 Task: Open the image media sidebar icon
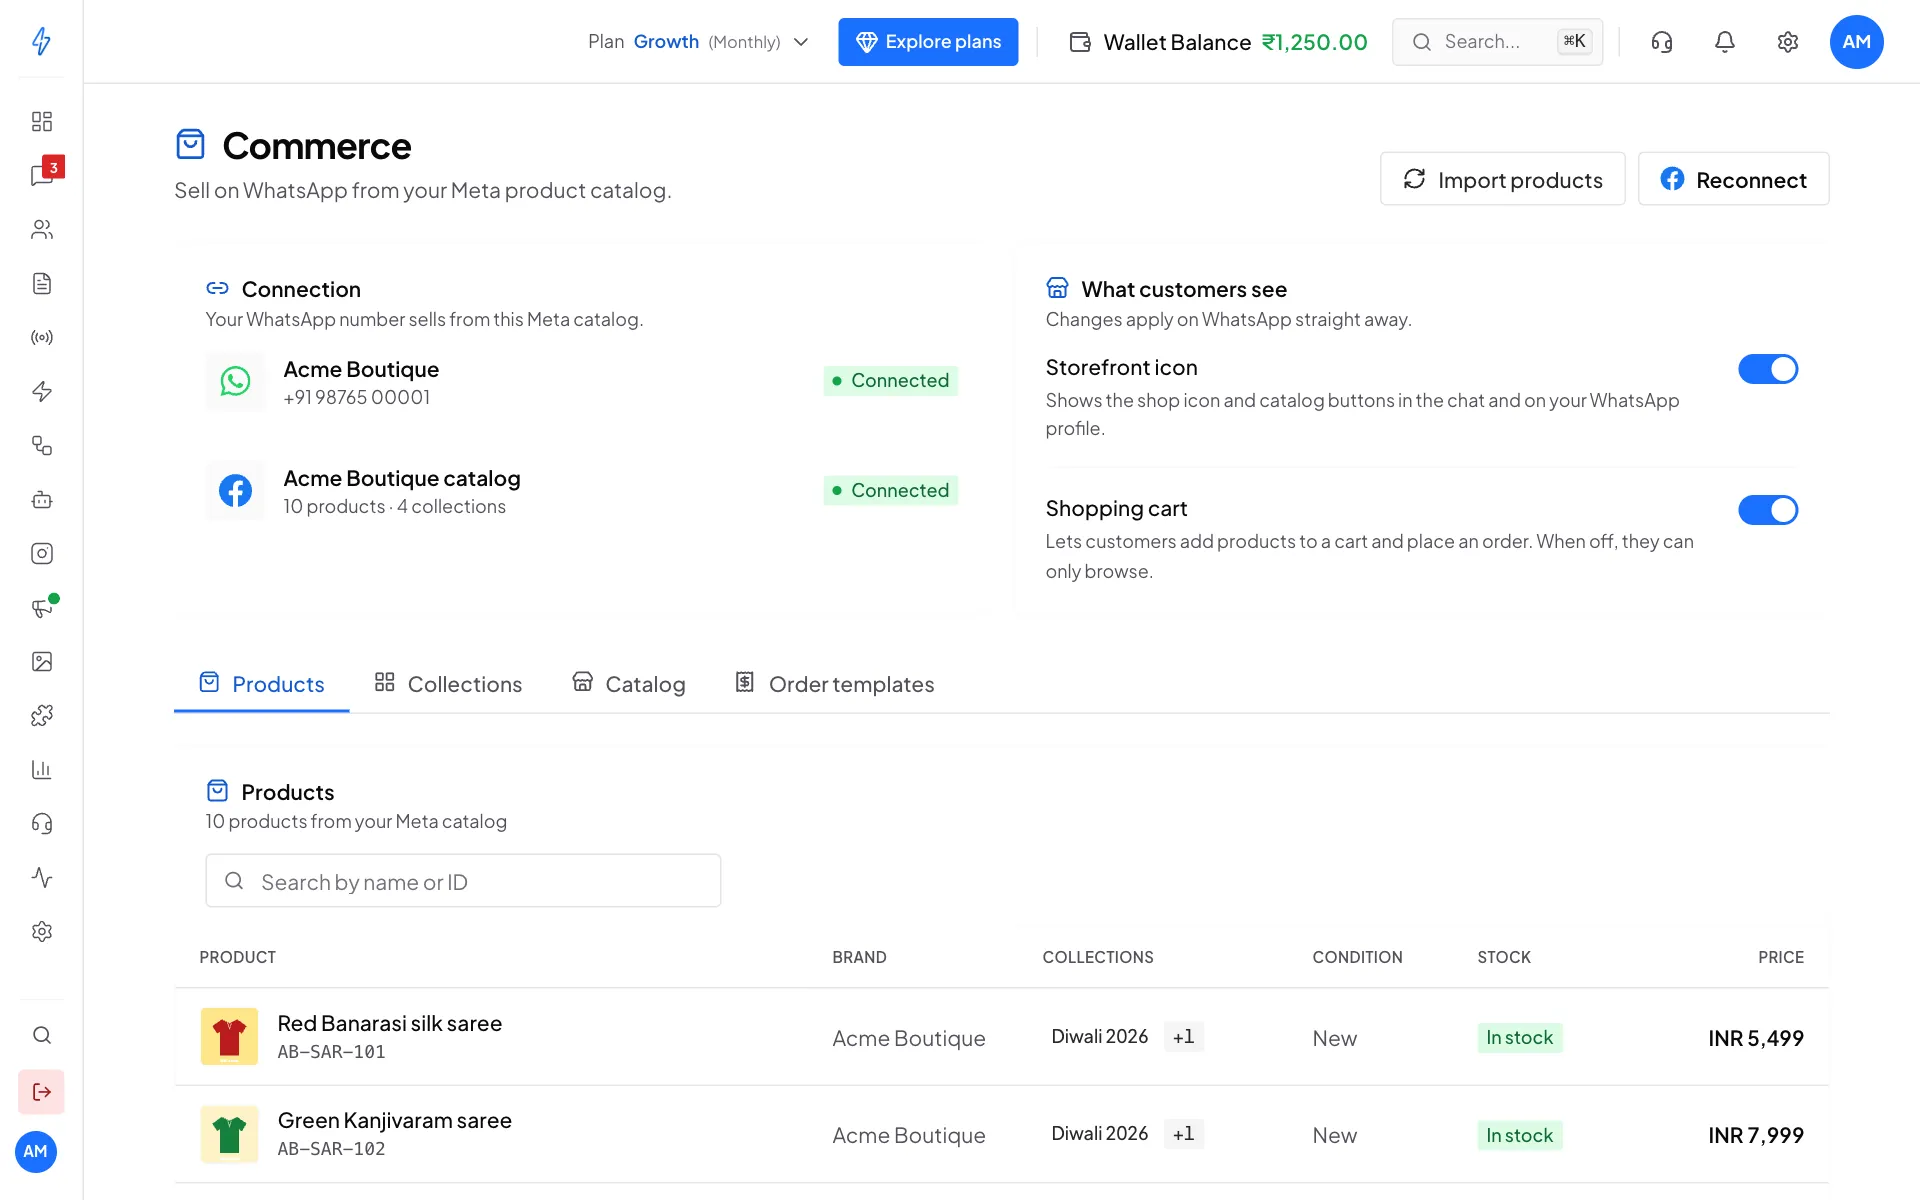click(41, 661)
